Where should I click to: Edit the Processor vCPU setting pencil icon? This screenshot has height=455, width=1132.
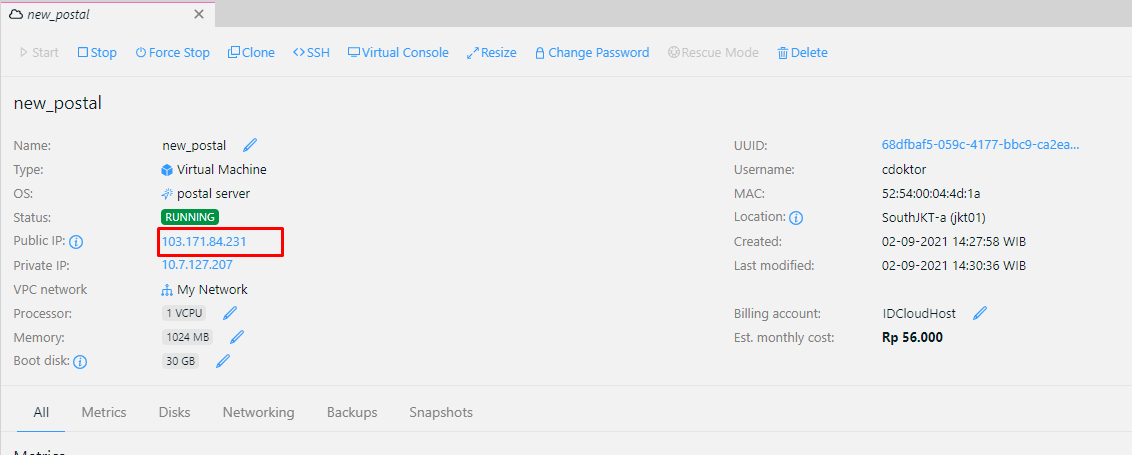[230, 313]
